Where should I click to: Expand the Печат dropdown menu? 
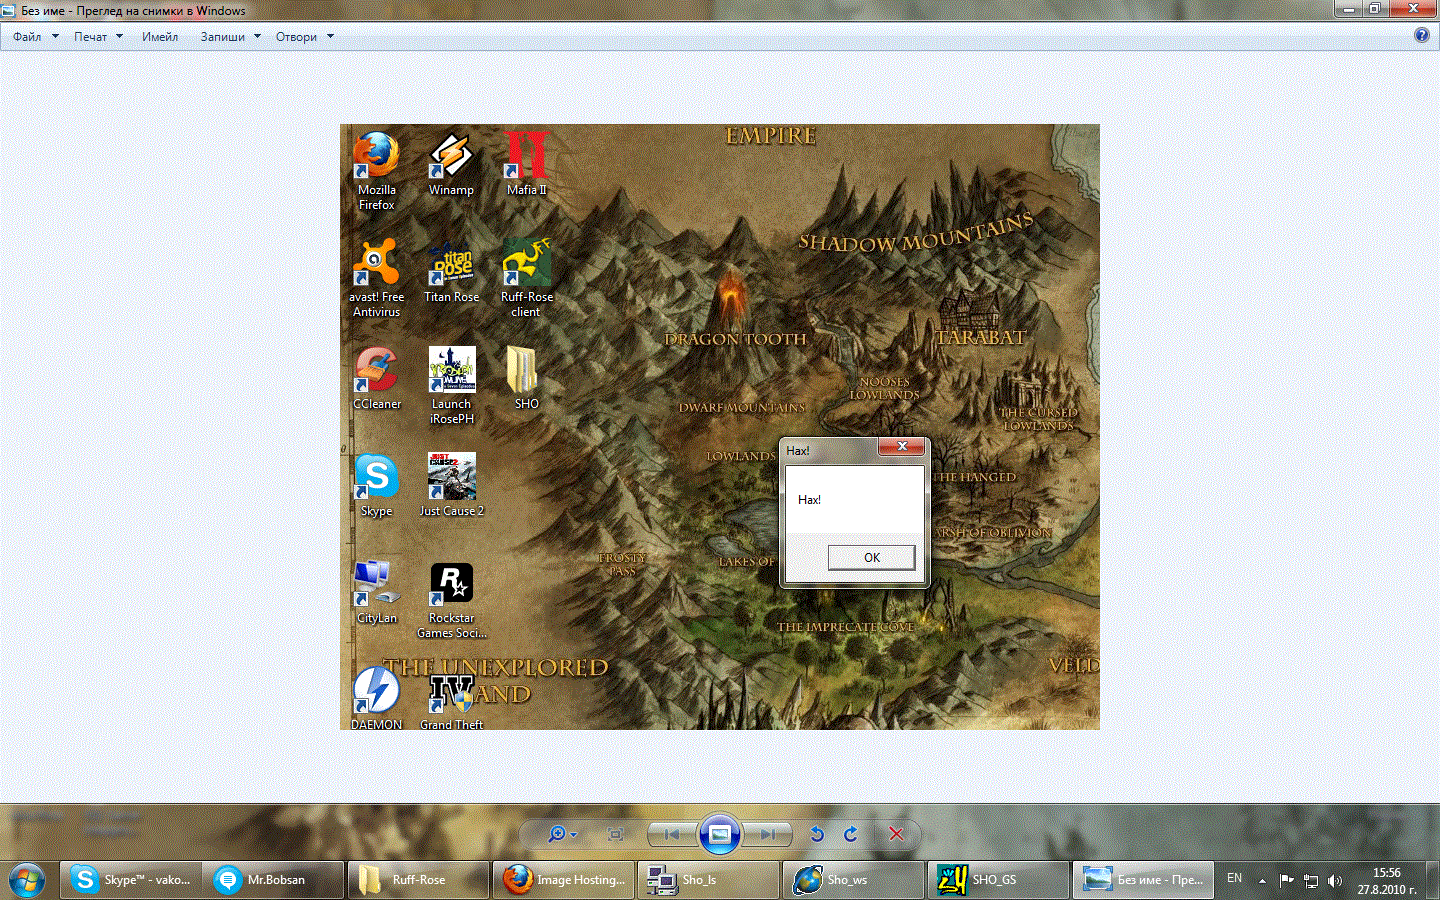pyautogui.click(x=98, y=37)
